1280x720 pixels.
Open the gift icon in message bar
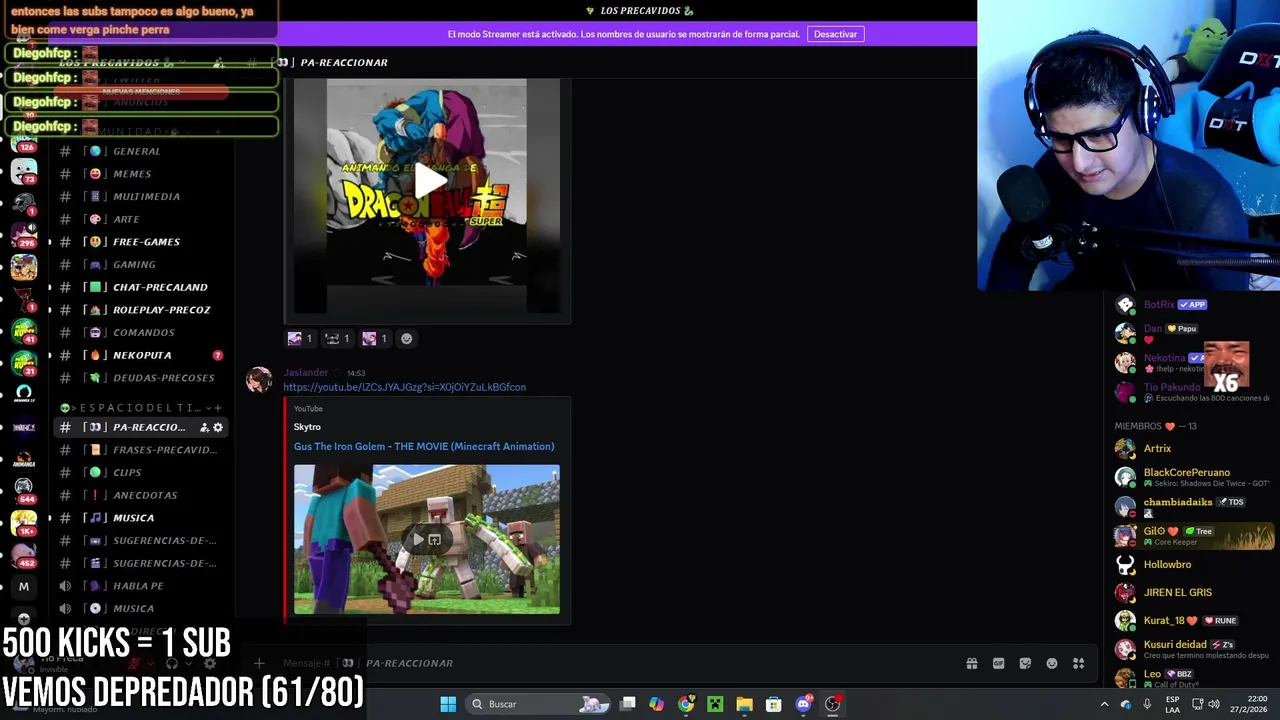tap(972, 663)
